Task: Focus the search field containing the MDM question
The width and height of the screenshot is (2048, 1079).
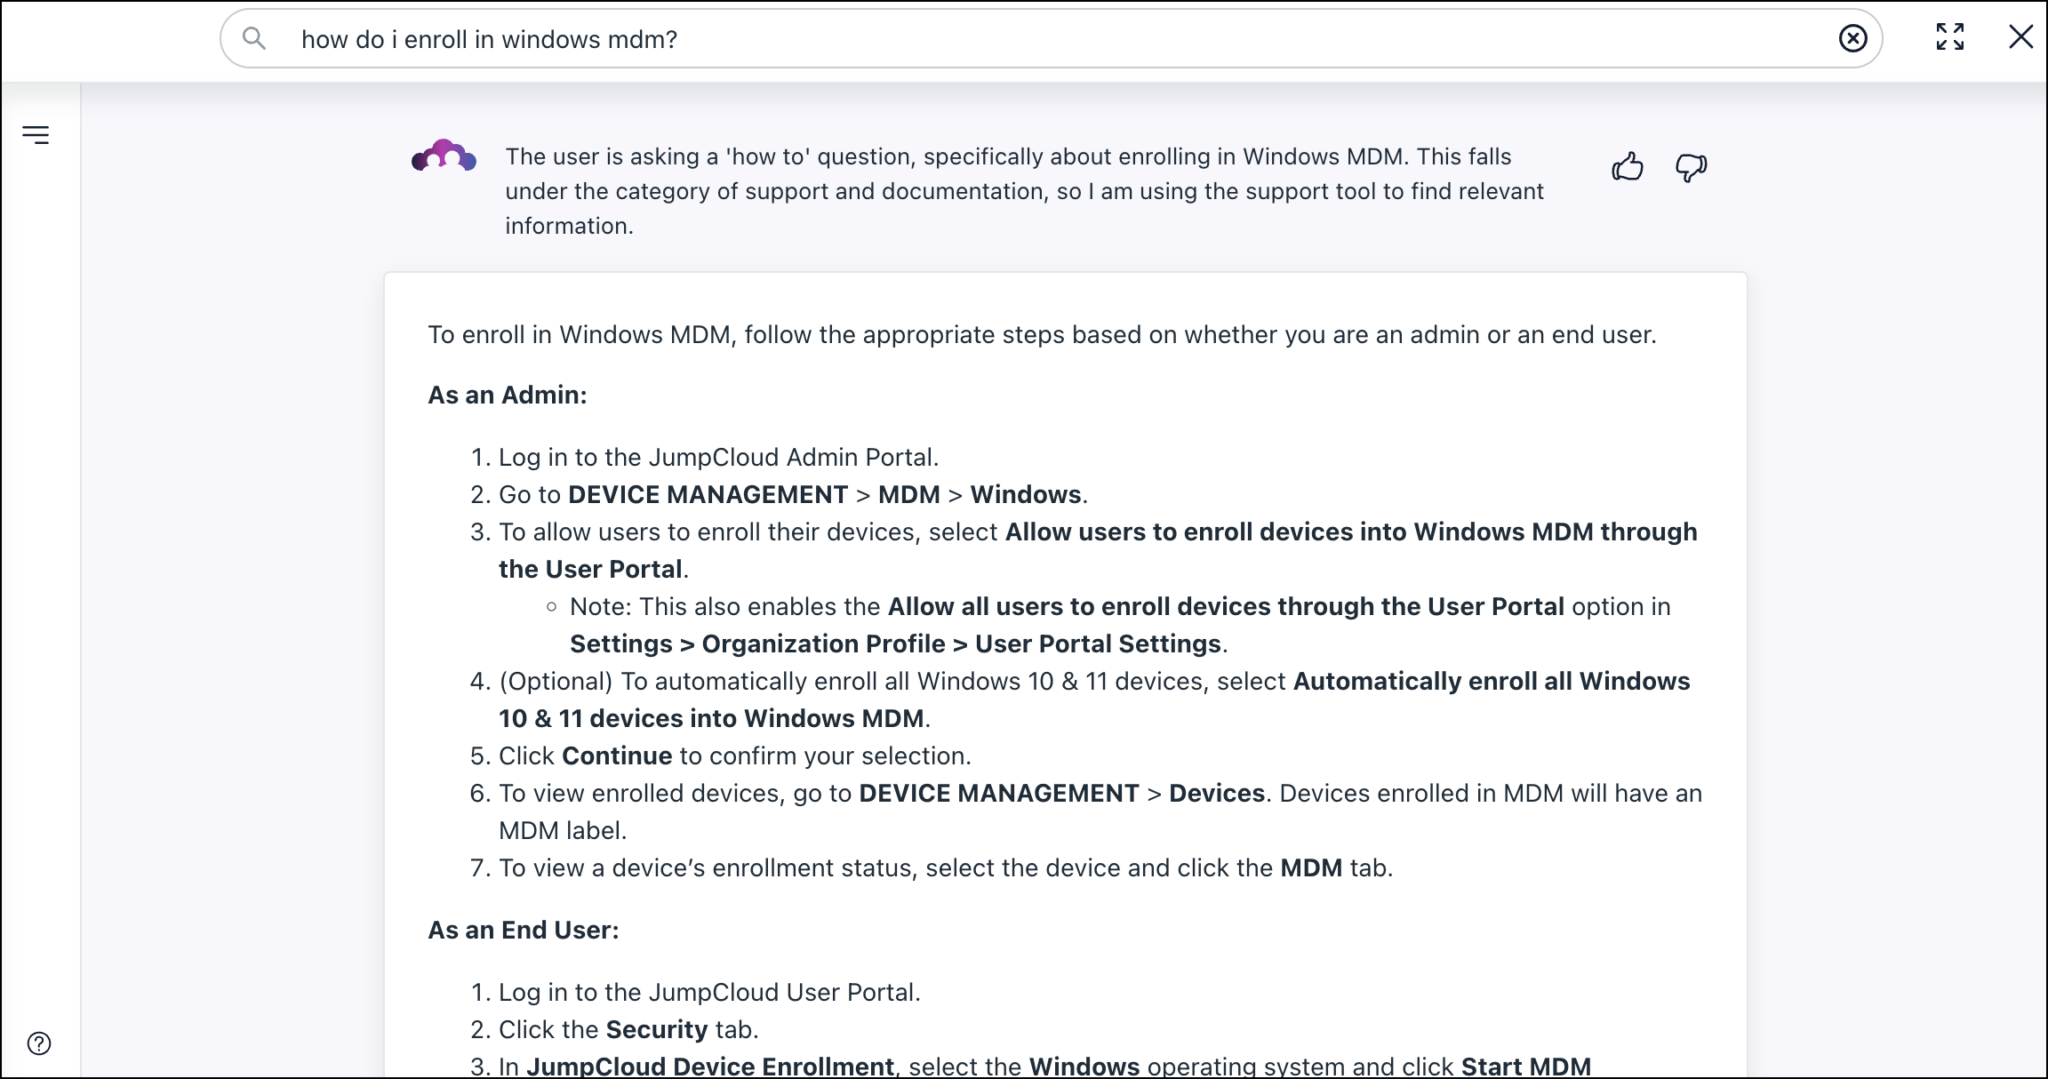Action: pyautogui.click(x=1000, y=39)
